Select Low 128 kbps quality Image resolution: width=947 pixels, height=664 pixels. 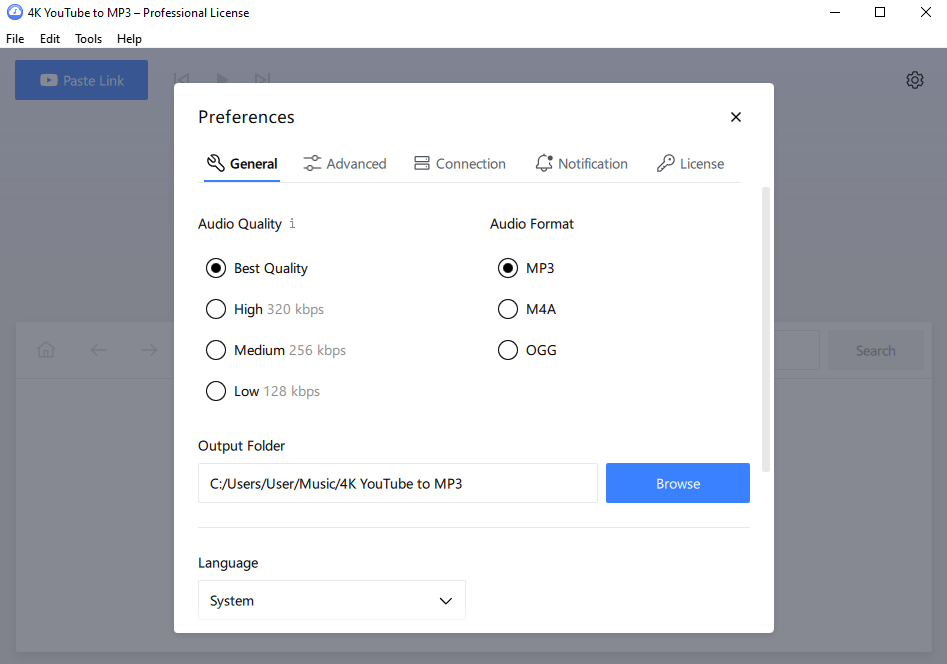pyautogui.click(x=216, y=392)
